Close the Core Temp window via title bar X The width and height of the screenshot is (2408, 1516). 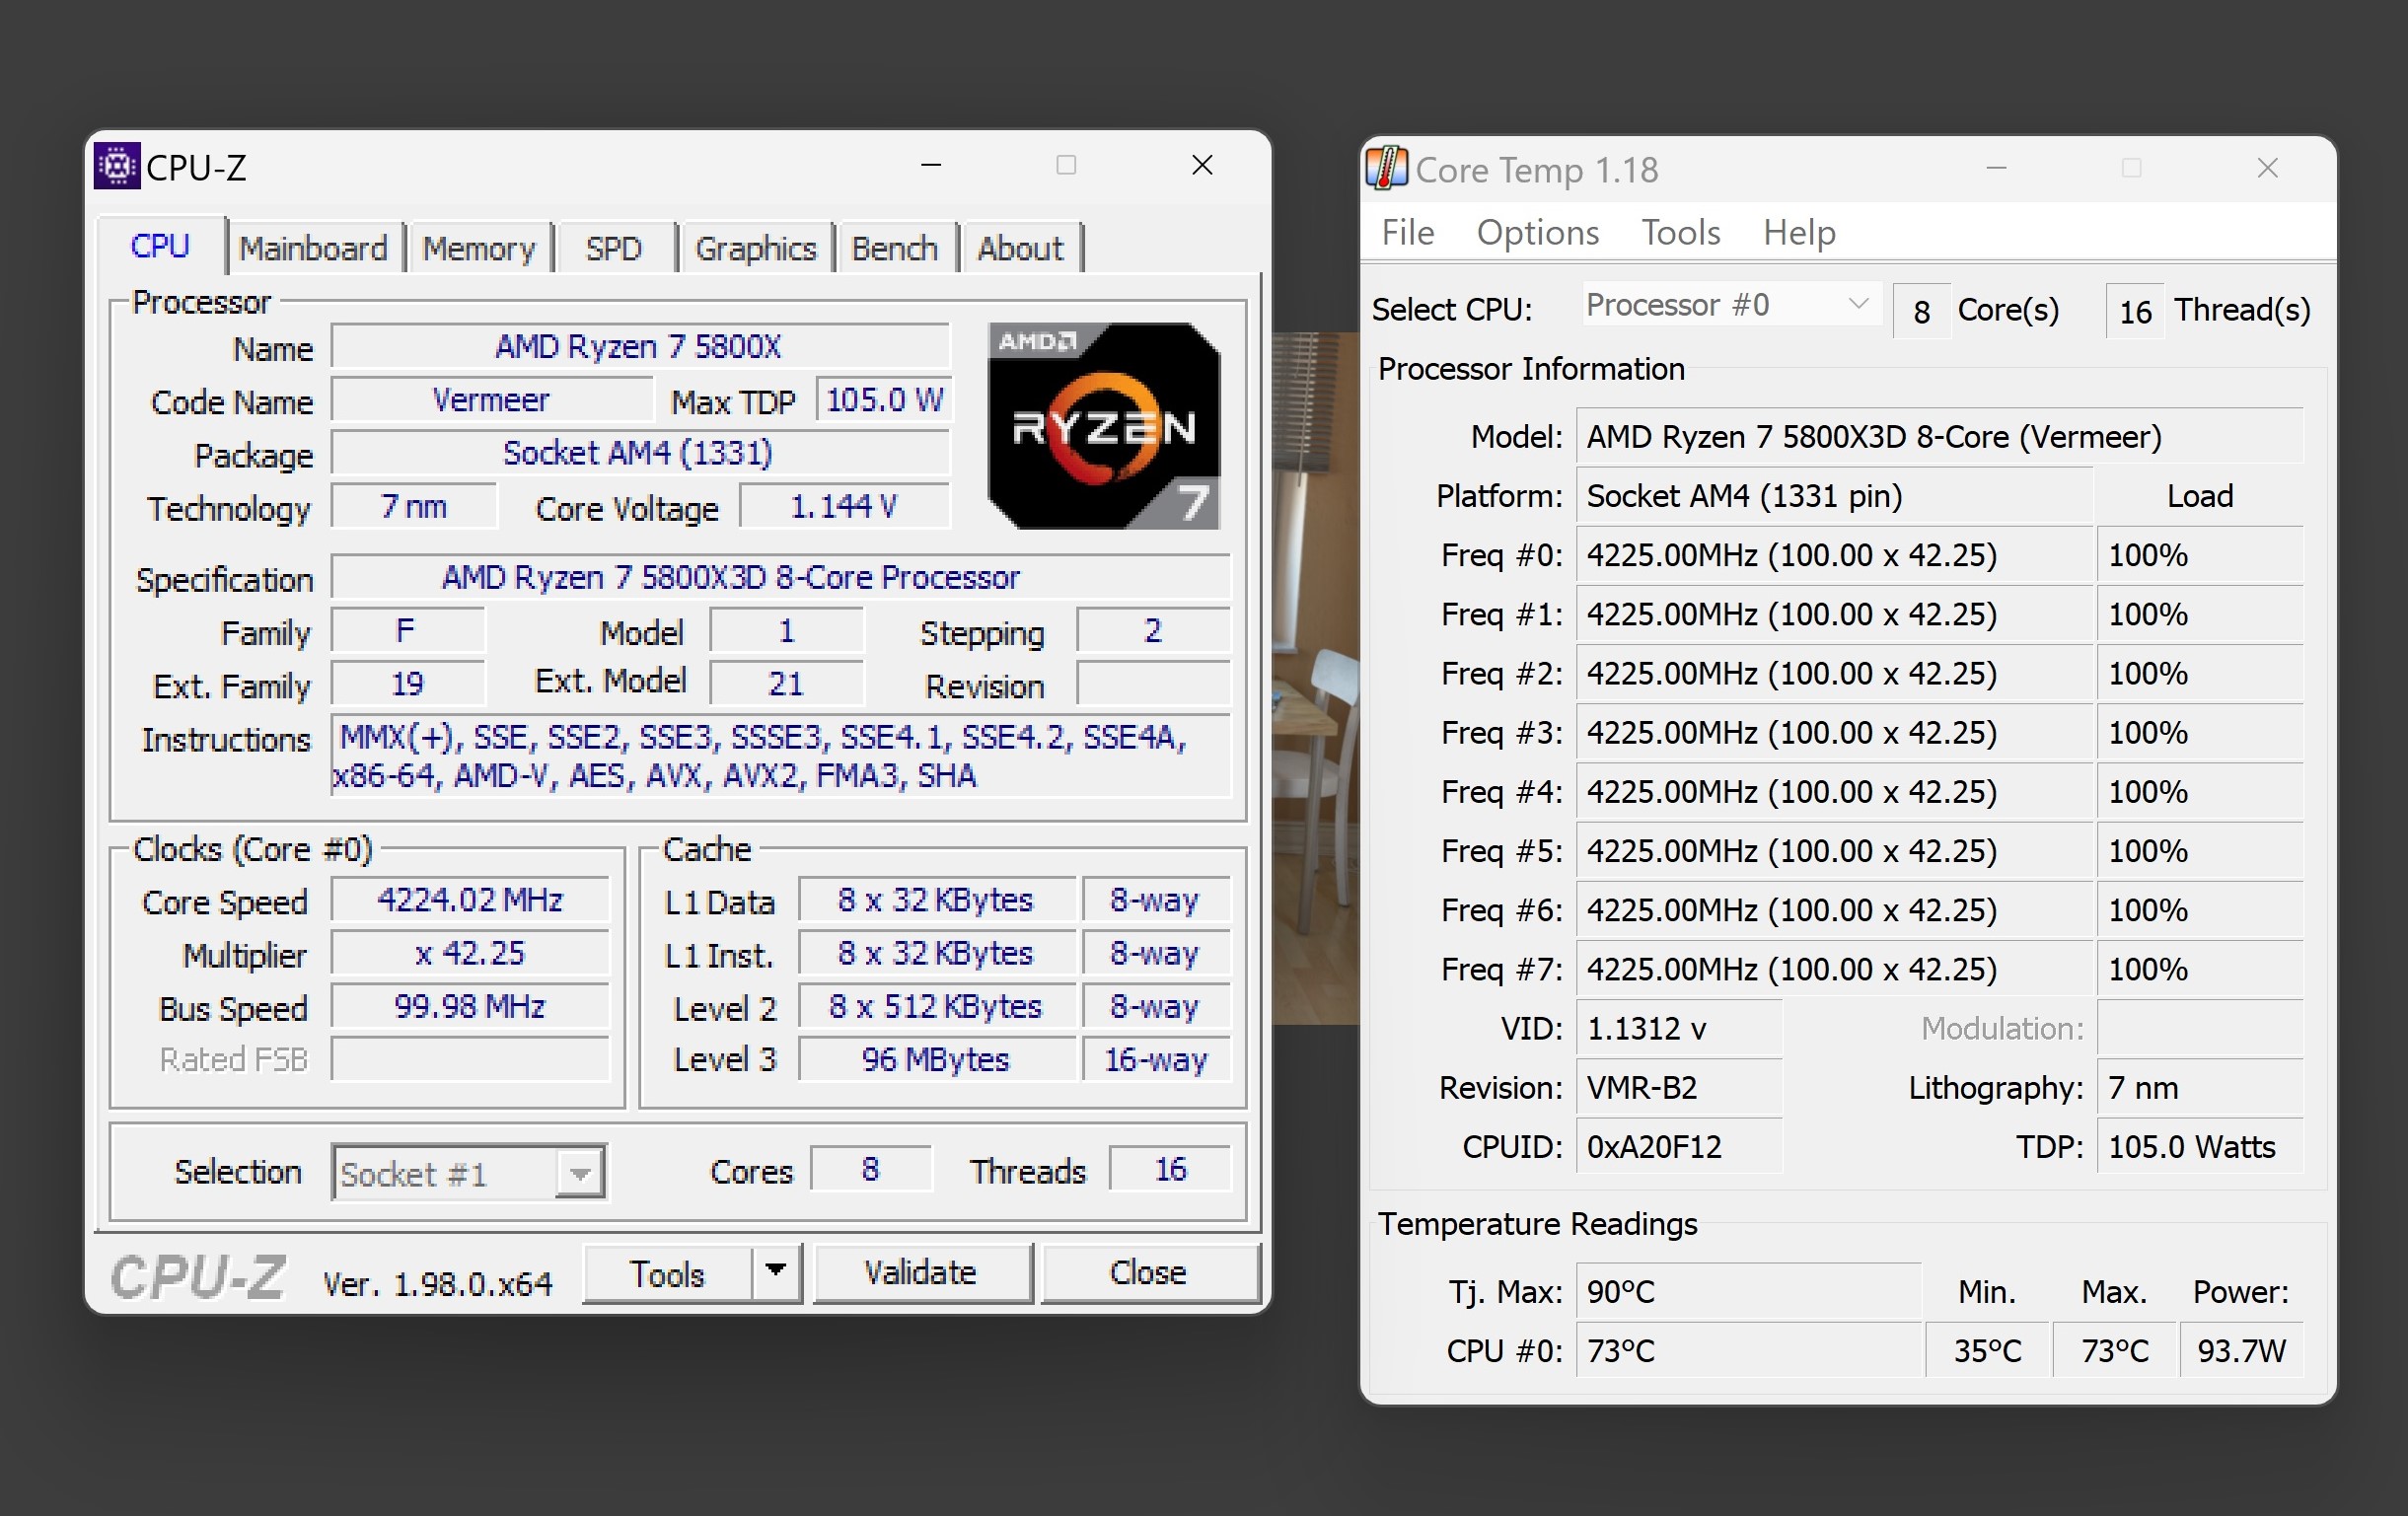tap(2267, 168)
